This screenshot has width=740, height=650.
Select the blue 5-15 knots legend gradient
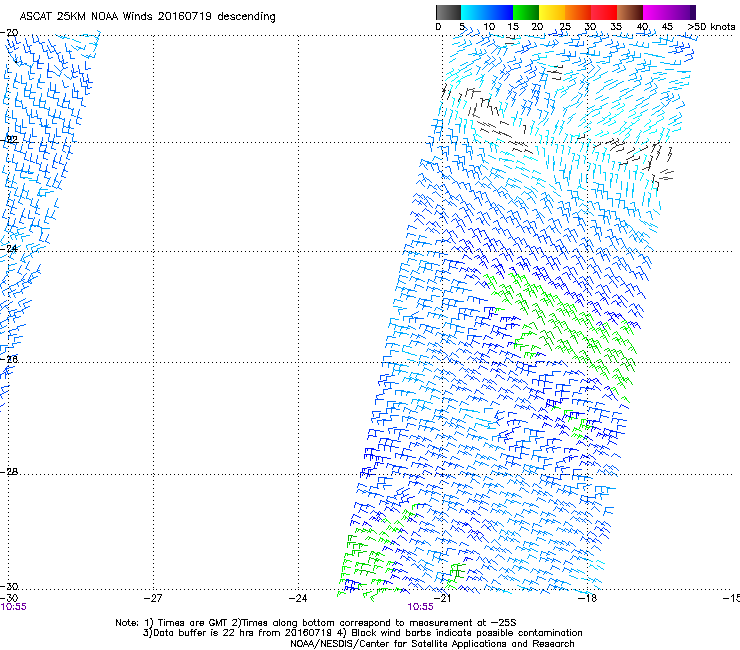click(x=487, y=12)
